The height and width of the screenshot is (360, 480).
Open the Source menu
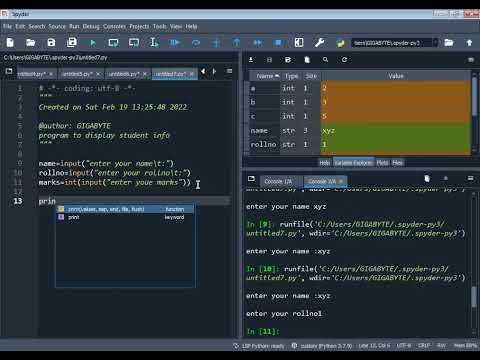point(57,26)
